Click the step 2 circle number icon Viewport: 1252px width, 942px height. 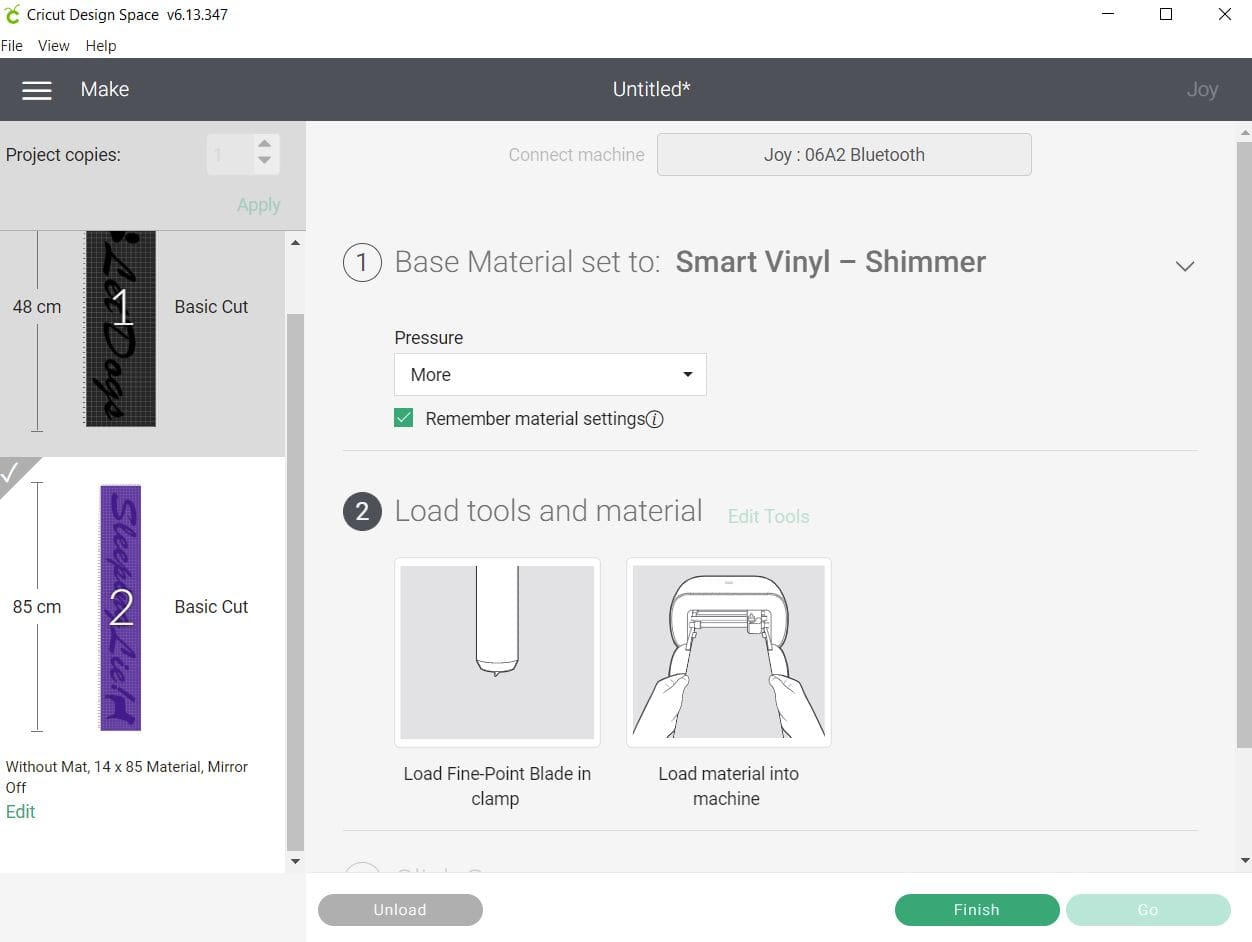click(x=362, y=512)
